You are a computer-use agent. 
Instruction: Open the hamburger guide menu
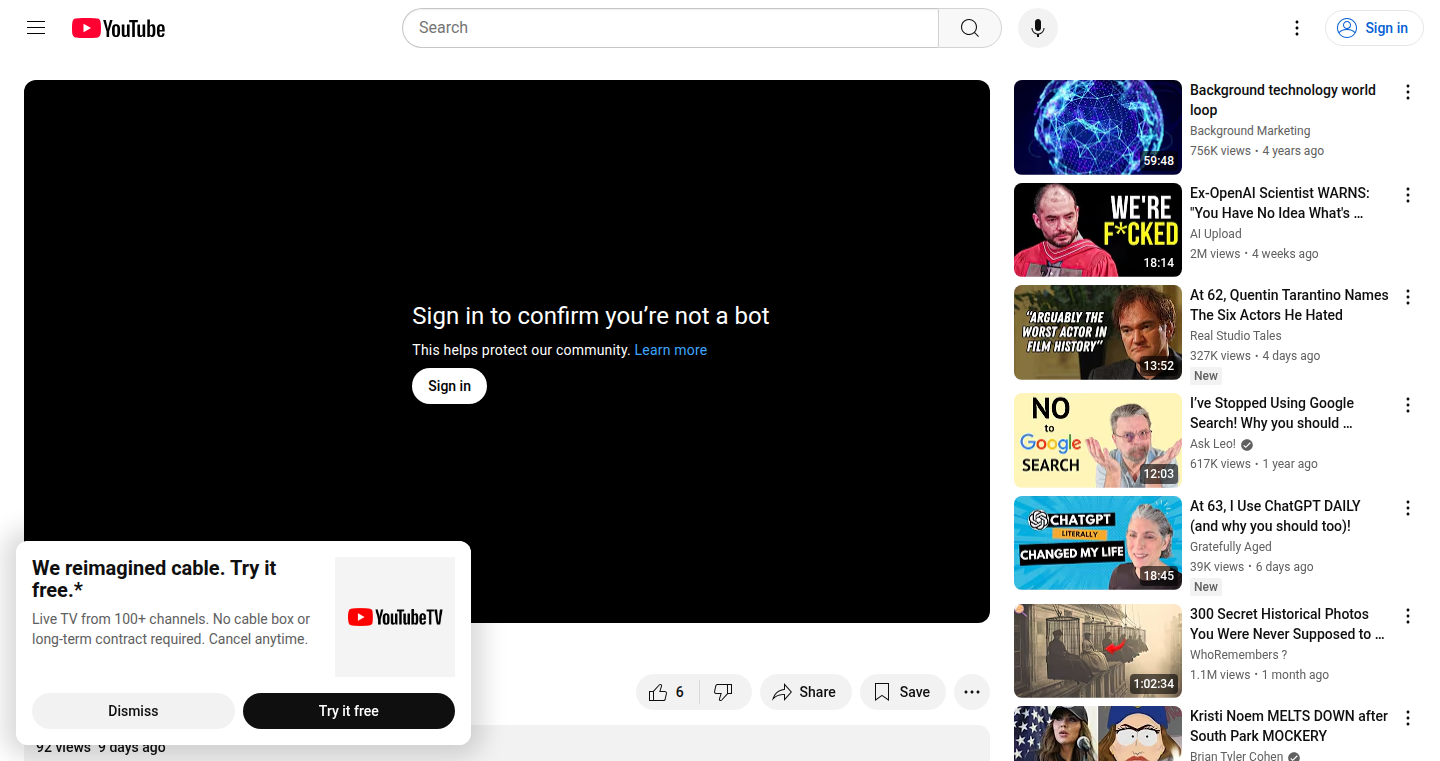coord(36,28)
